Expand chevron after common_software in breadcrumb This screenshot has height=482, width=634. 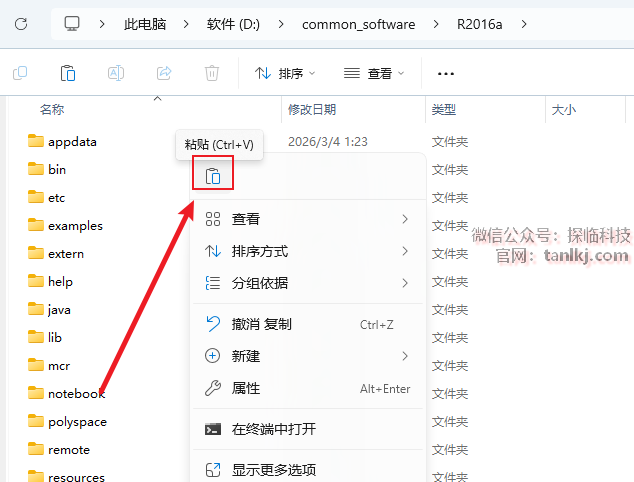(x=436, y=24)
